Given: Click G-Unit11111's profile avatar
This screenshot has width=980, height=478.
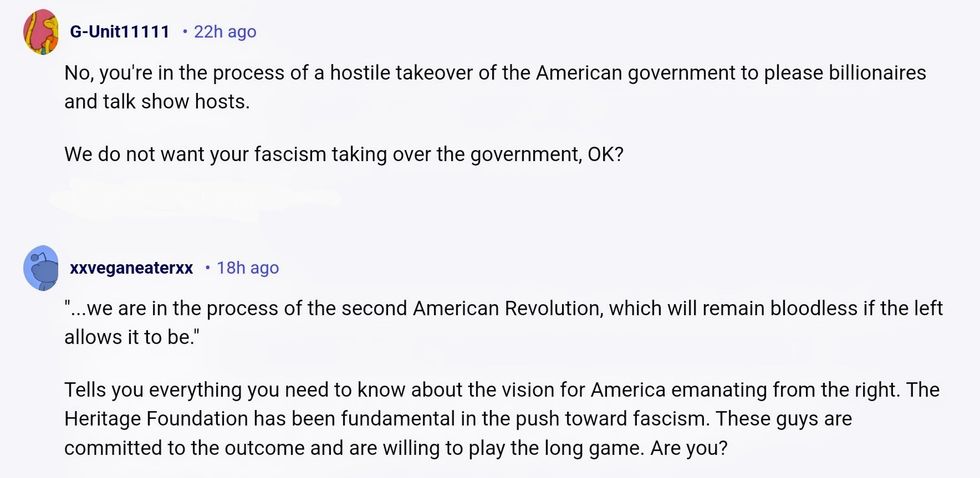Looking at the screenshot, I should [40, 32].
